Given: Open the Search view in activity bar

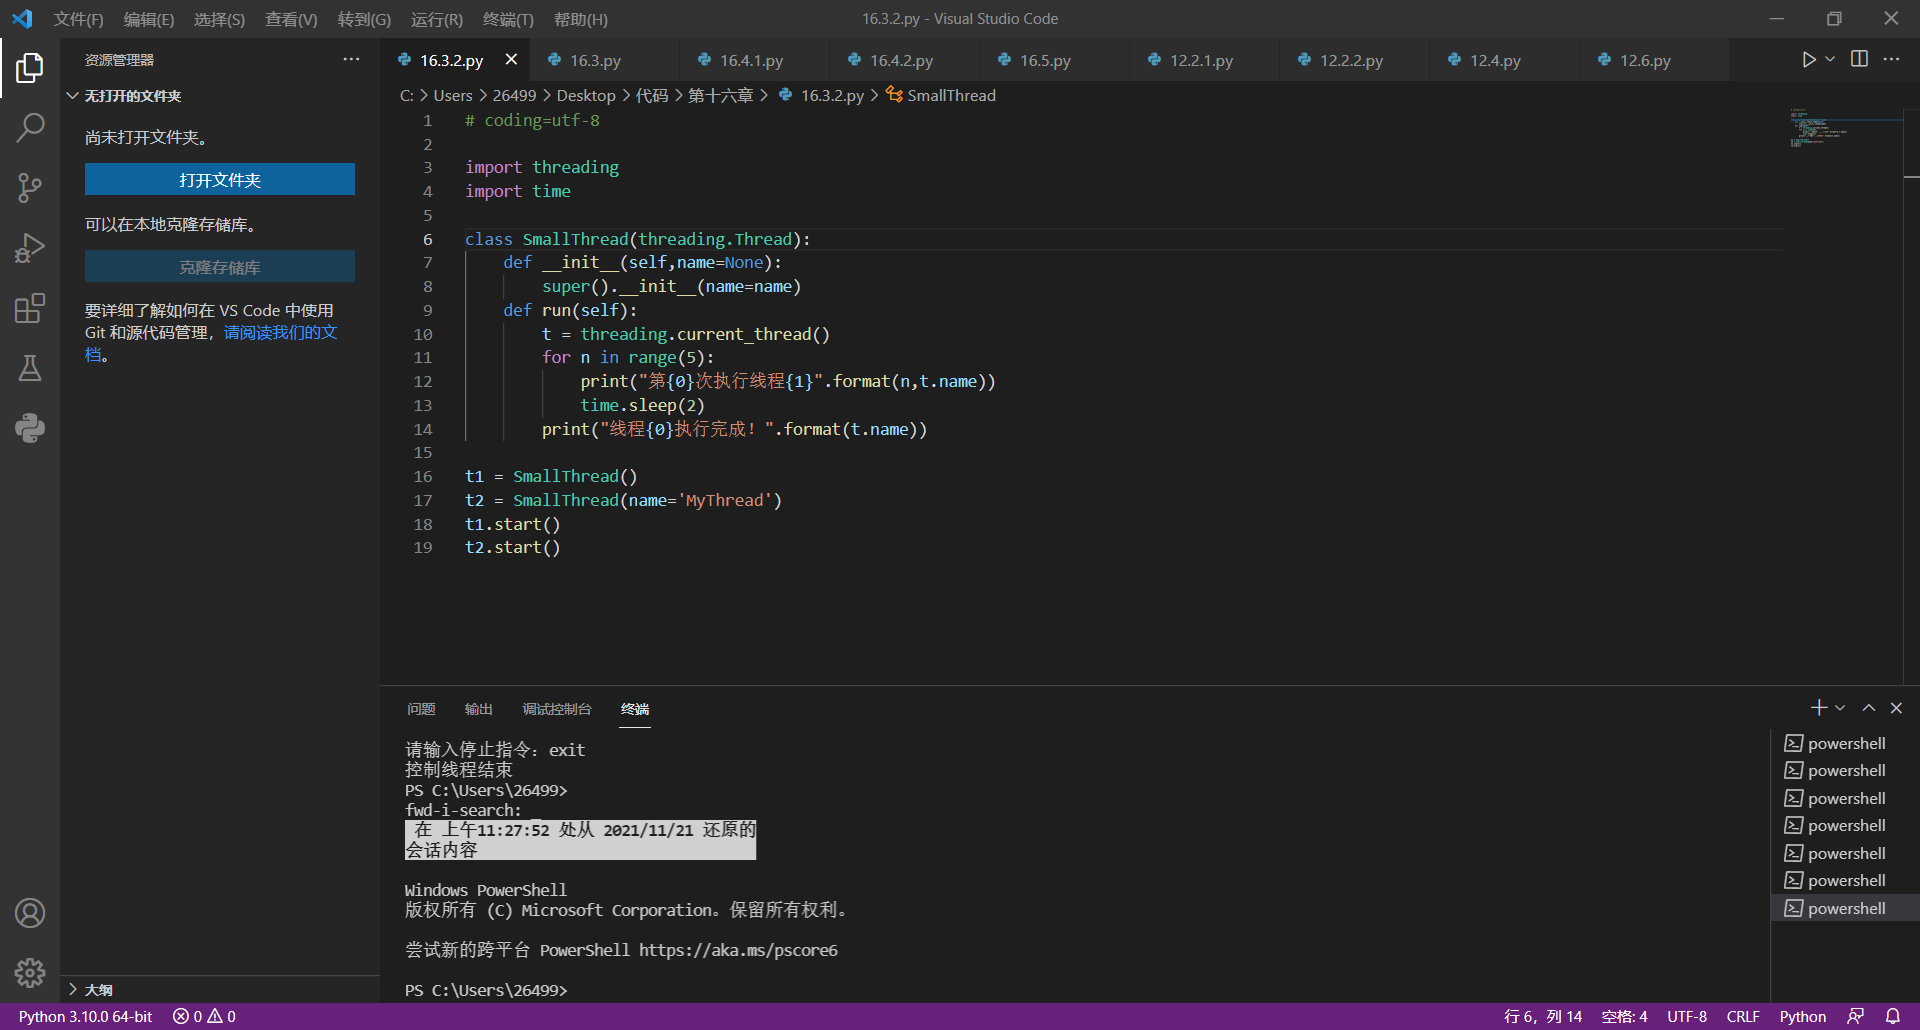Looking at the screenshot, I should (30, 128).
